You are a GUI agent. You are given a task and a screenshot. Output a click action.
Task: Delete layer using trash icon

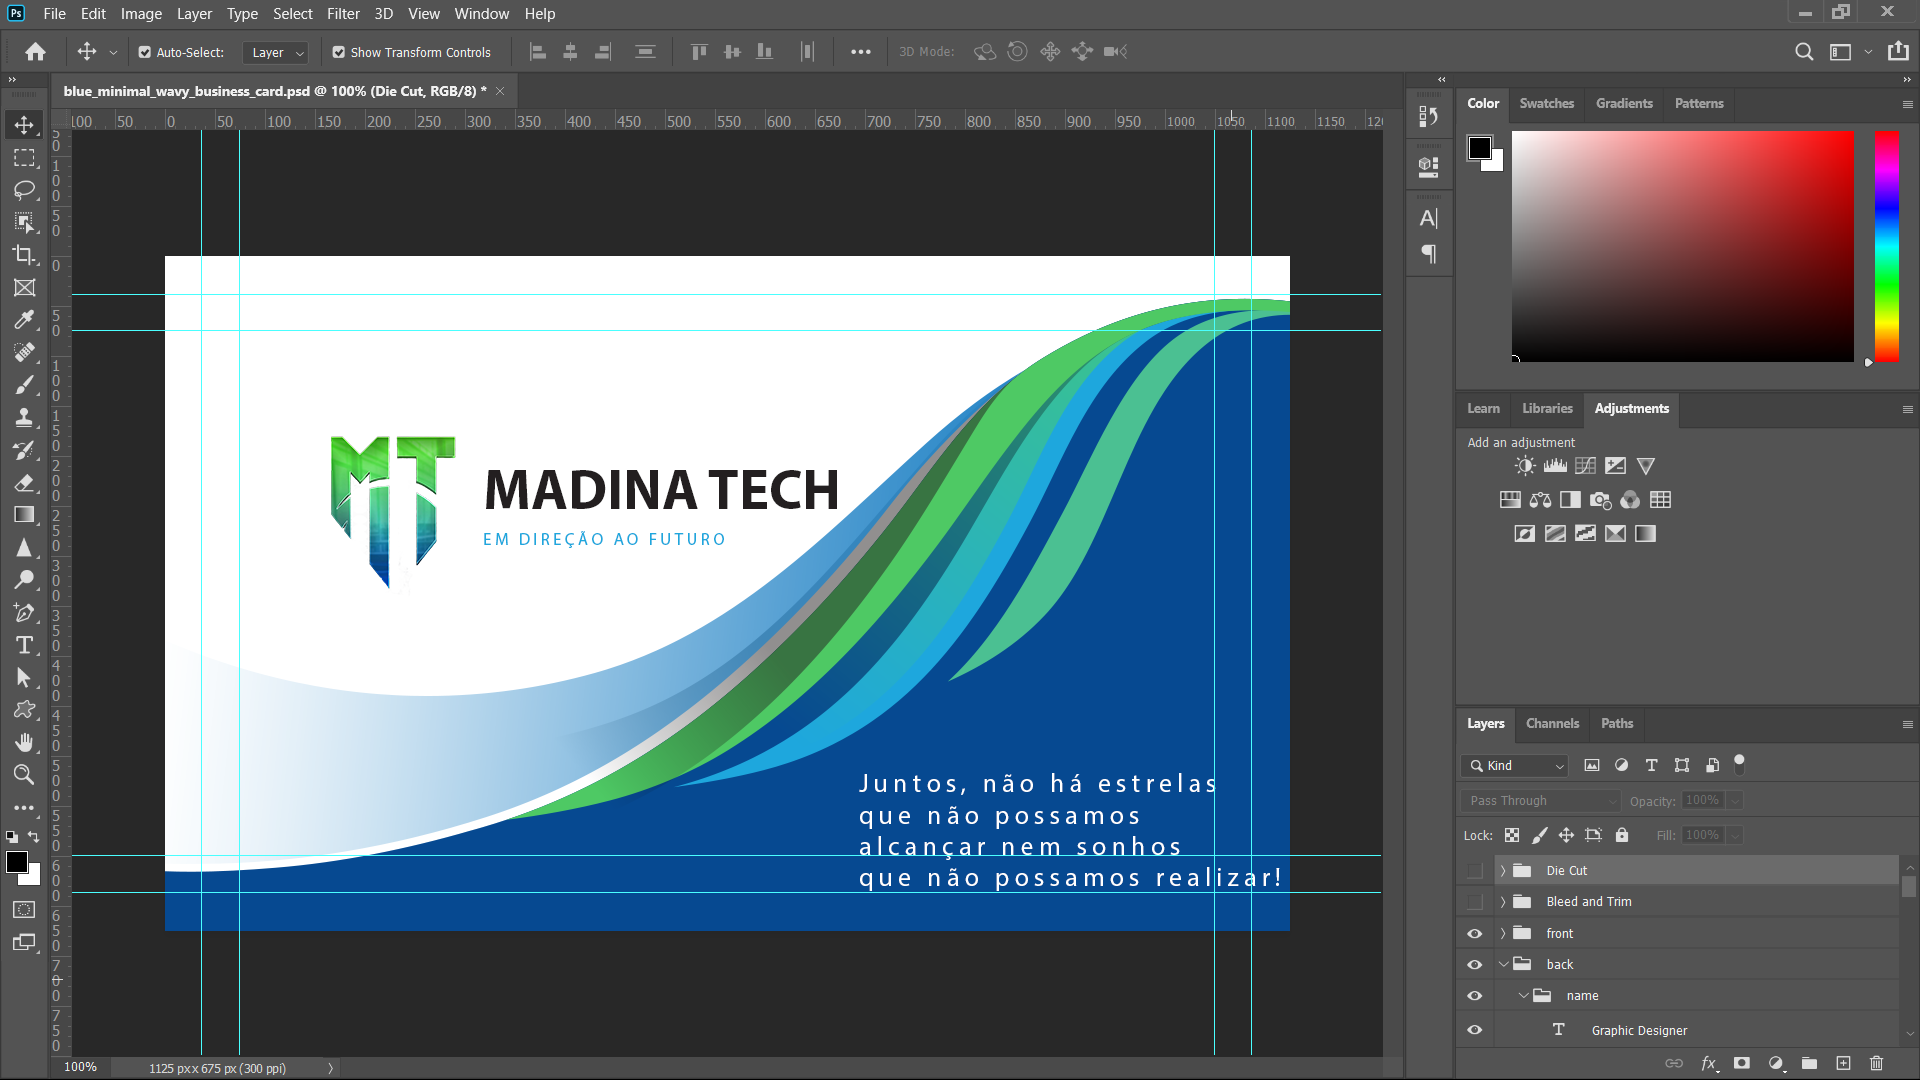[x=1876, y=1063]
